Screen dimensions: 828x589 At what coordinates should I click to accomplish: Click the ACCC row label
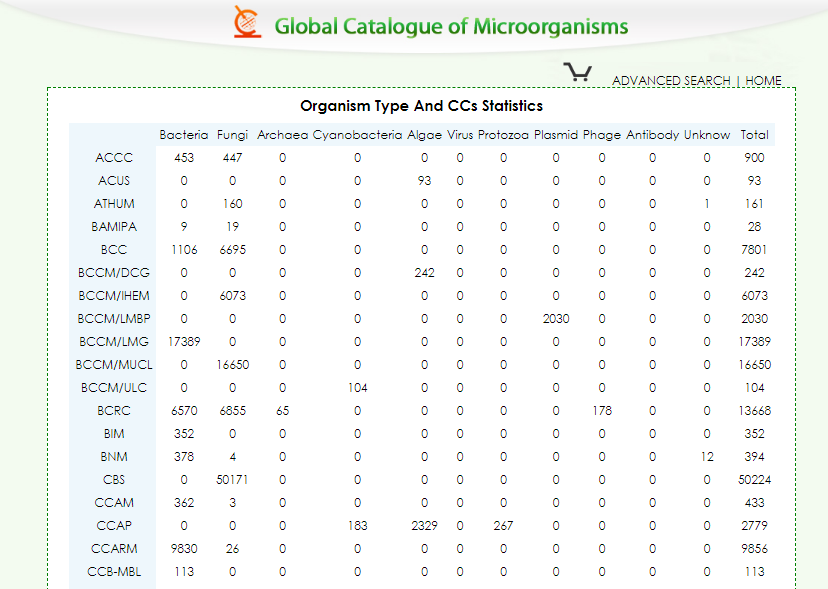click(x=114, y=158)
